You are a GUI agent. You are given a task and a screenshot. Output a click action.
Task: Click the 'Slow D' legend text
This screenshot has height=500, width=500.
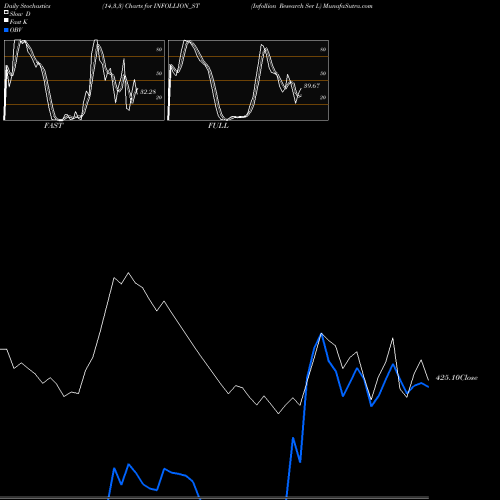[x=20, y=14]
